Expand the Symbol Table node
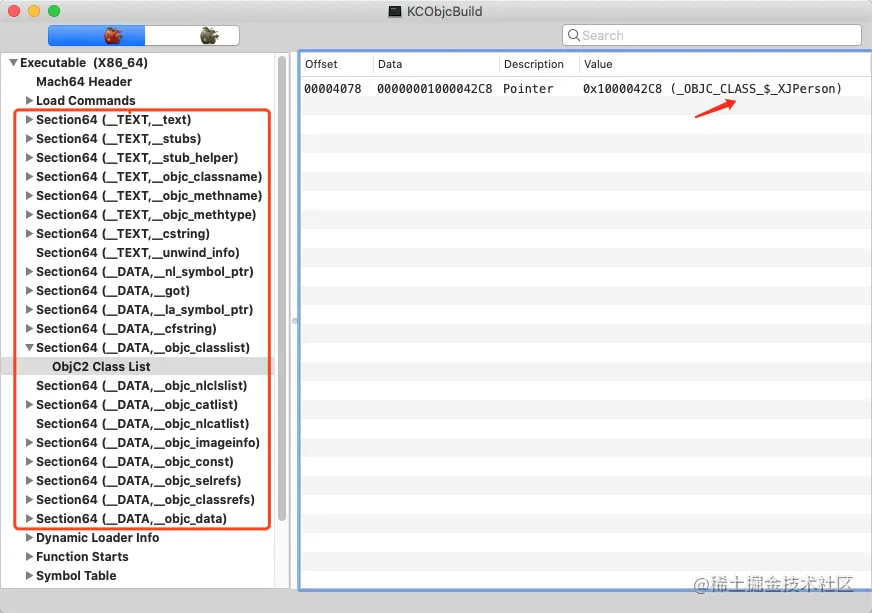 click(x=29, y=575)
